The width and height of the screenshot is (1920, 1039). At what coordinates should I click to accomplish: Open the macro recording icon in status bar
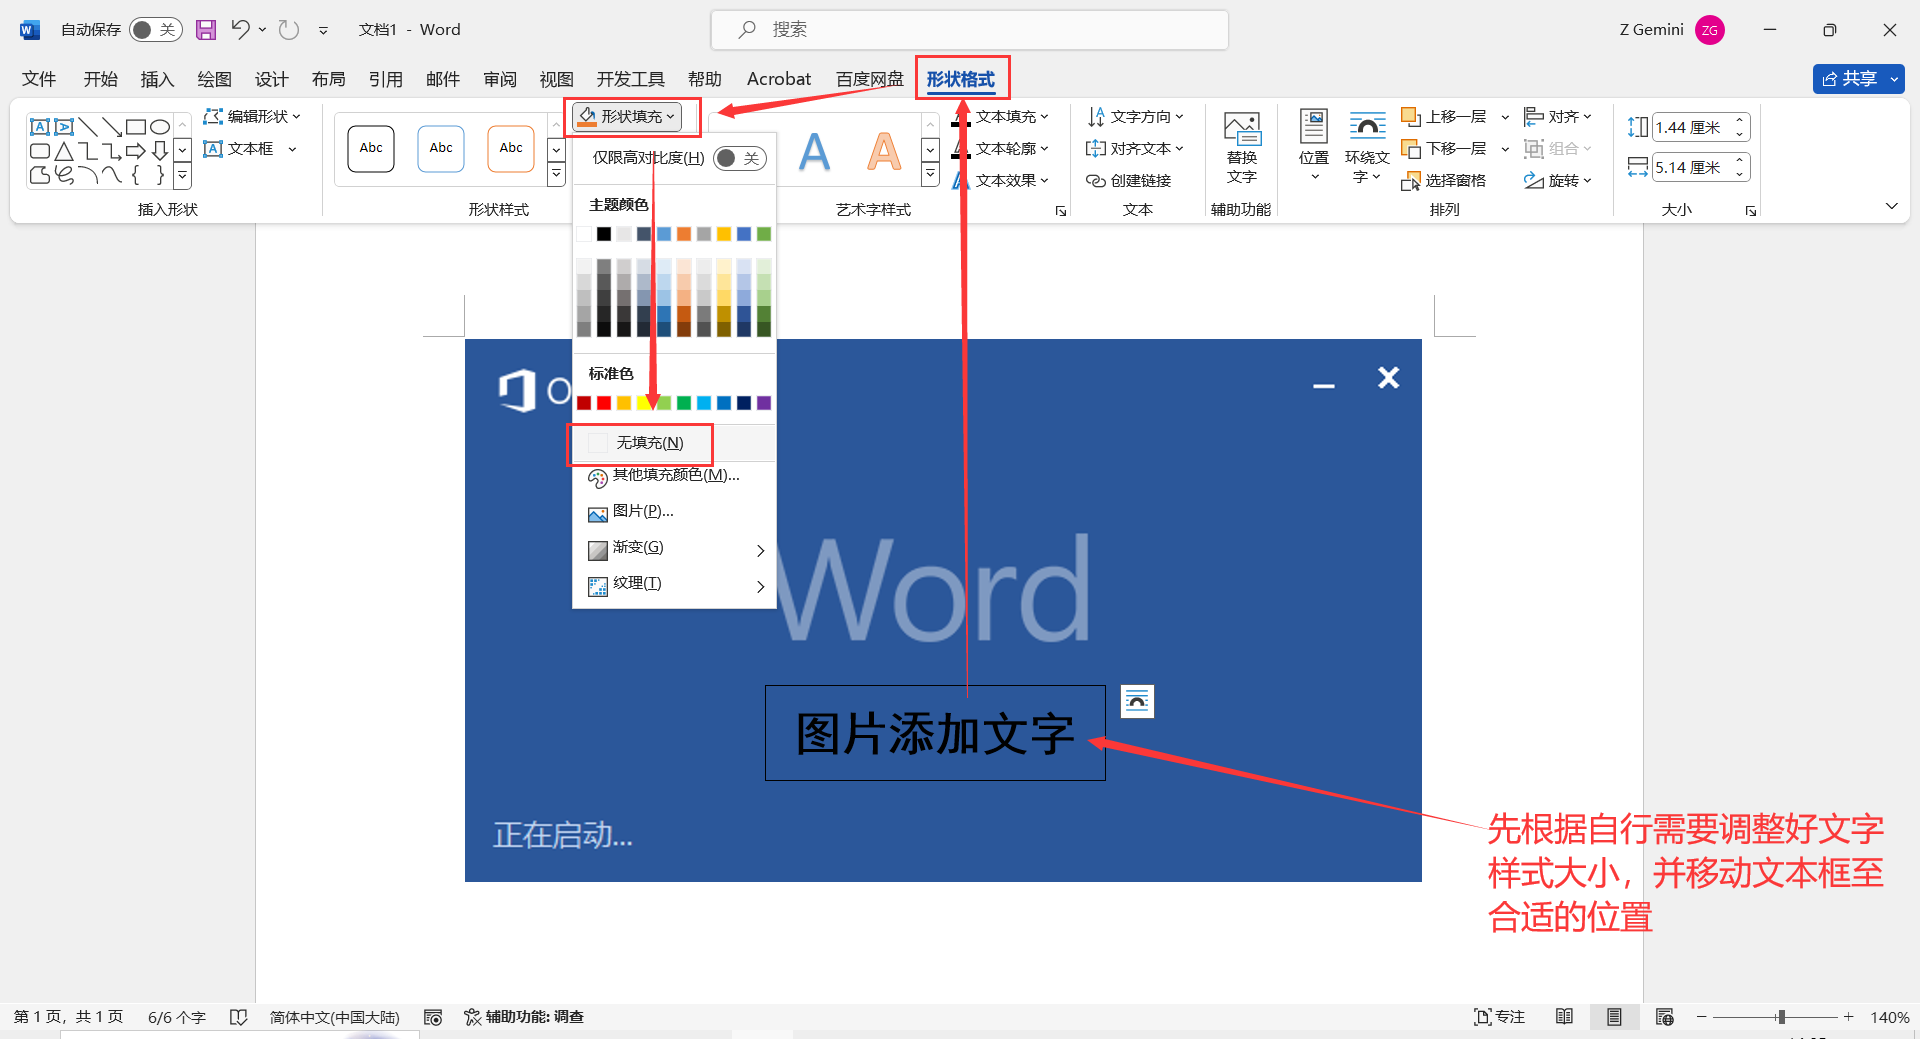coord(433,1017)
